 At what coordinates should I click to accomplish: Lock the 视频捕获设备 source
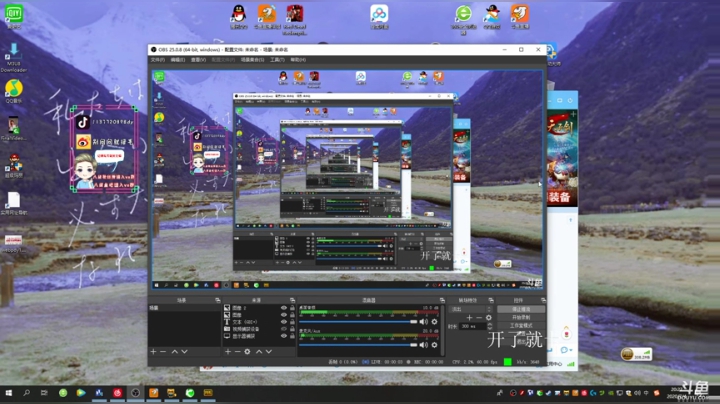292,329
